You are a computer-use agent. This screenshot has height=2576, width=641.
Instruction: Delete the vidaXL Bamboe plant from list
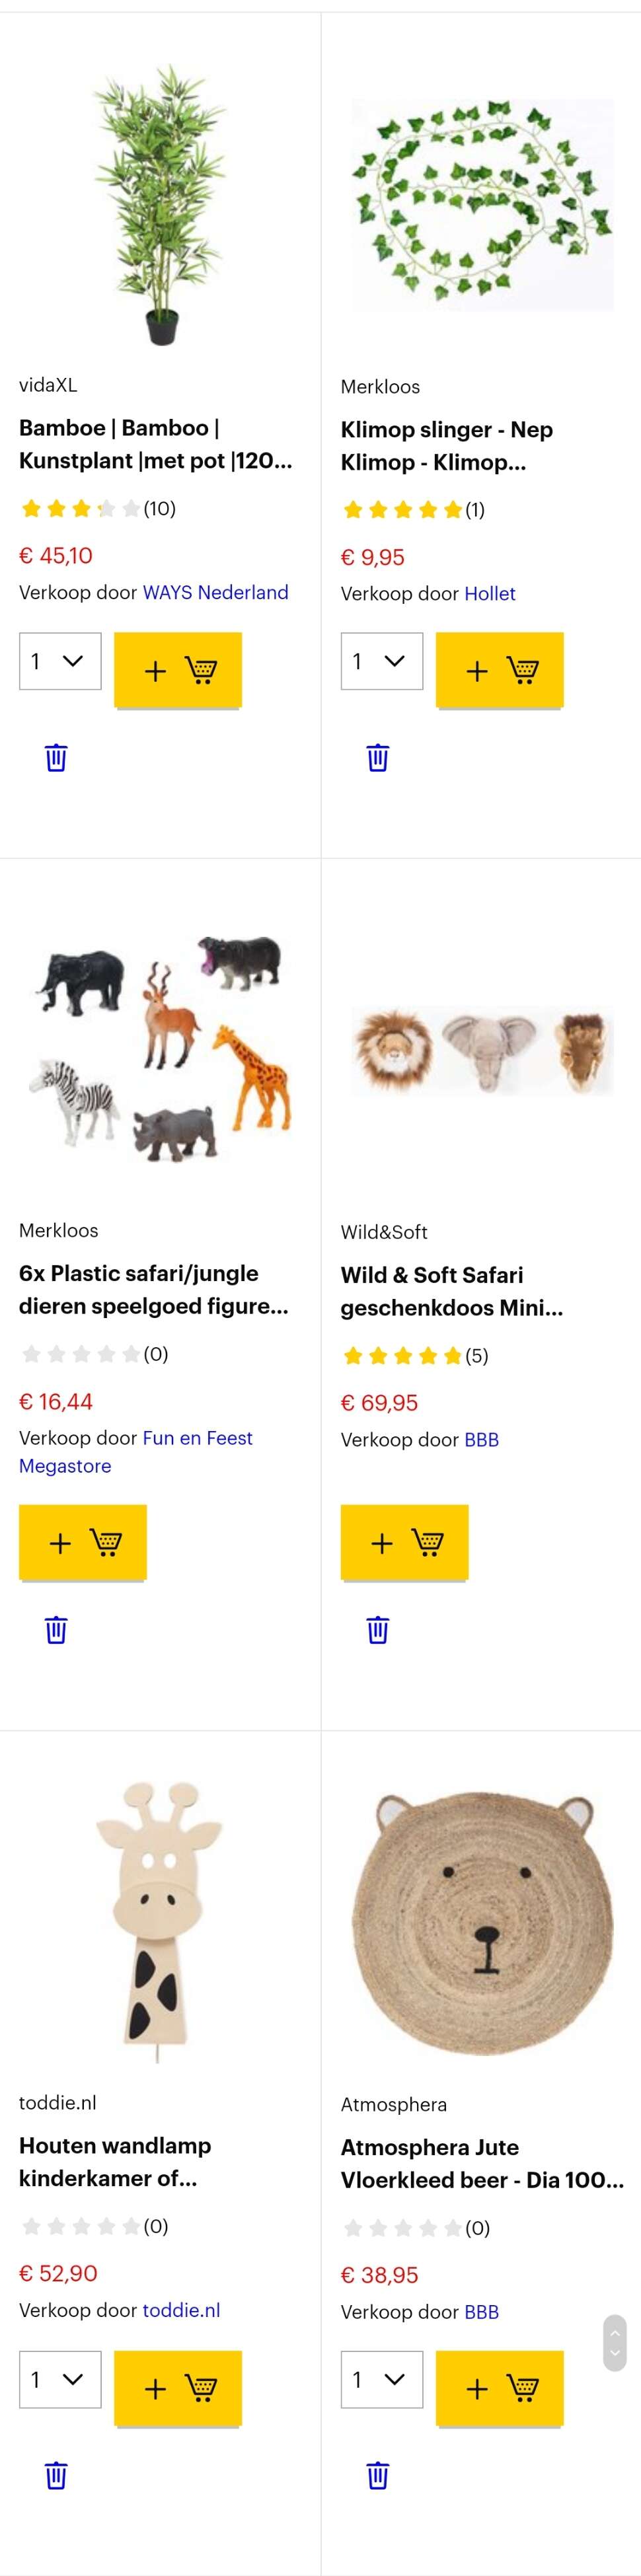click(56, 757)
